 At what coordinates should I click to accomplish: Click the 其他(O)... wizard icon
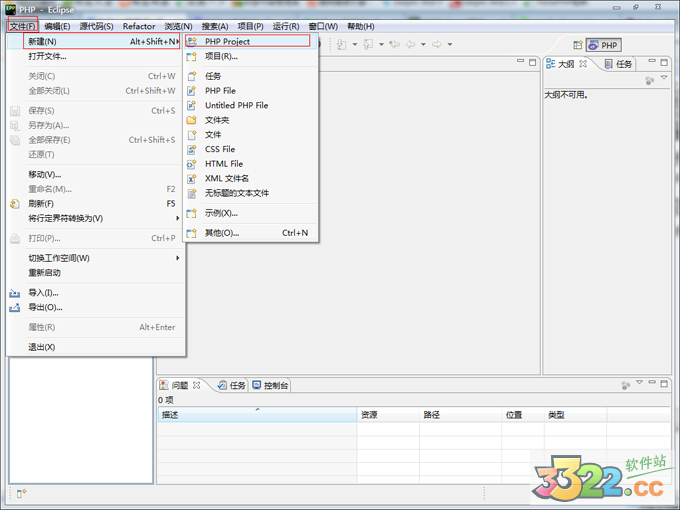(x=191, y=233)
